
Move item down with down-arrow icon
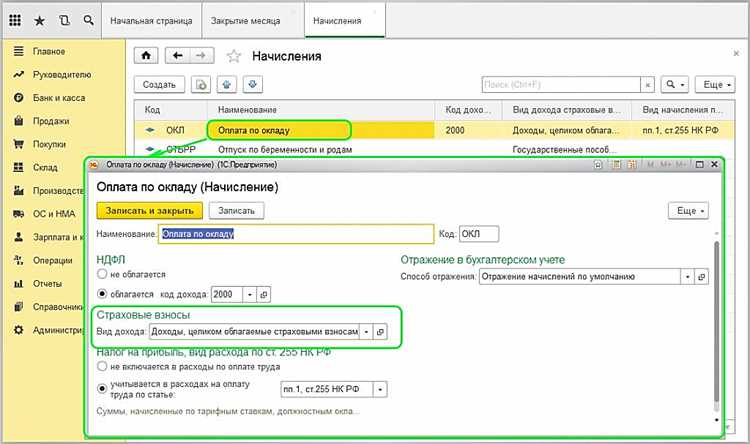coord(253,85)
